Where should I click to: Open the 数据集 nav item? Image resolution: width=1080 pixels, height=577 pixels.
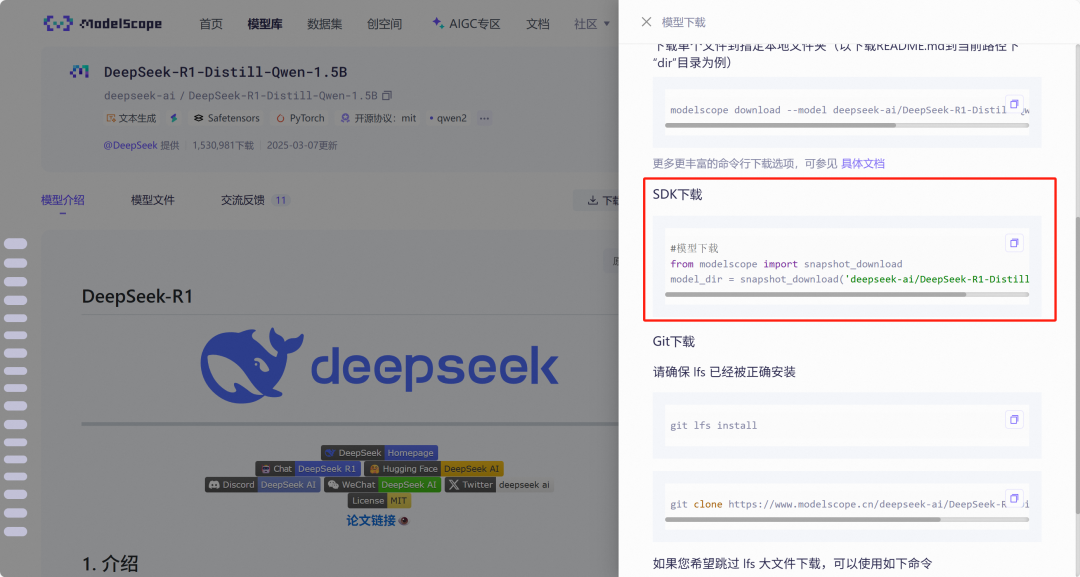click(x=324, y=24)
